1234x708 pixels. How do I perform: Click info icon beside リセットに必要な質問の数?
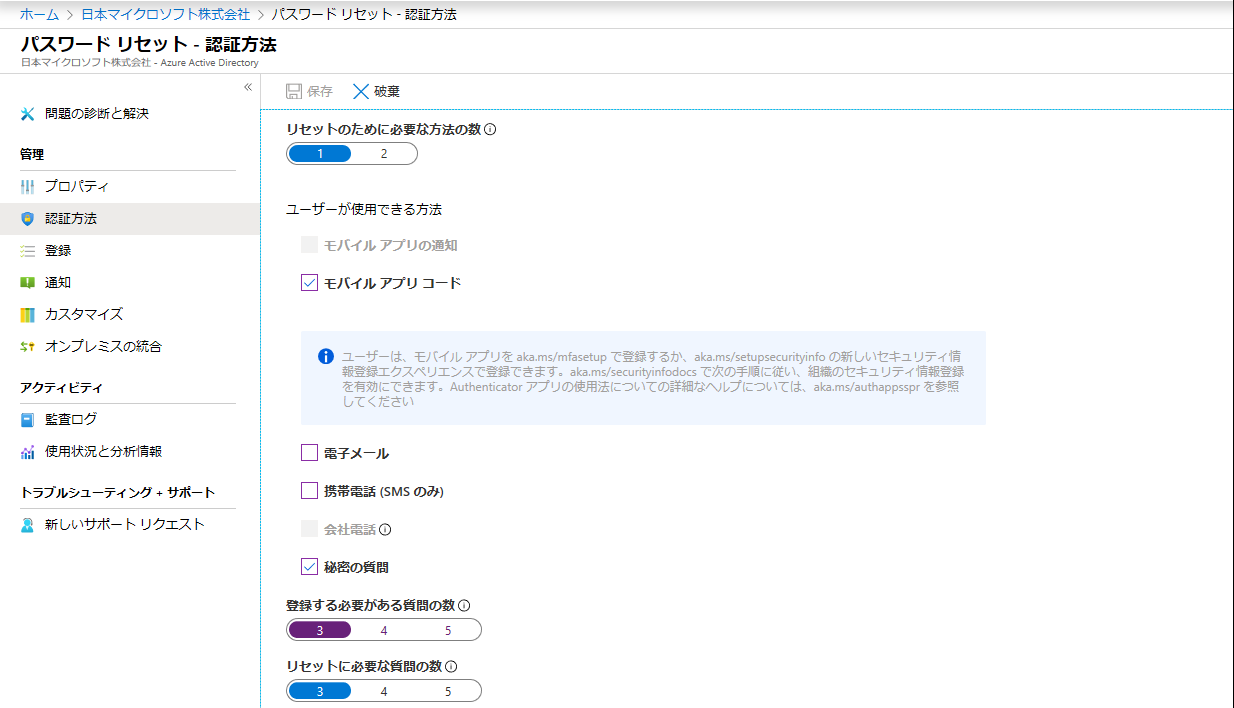click(x=452, y=666)
